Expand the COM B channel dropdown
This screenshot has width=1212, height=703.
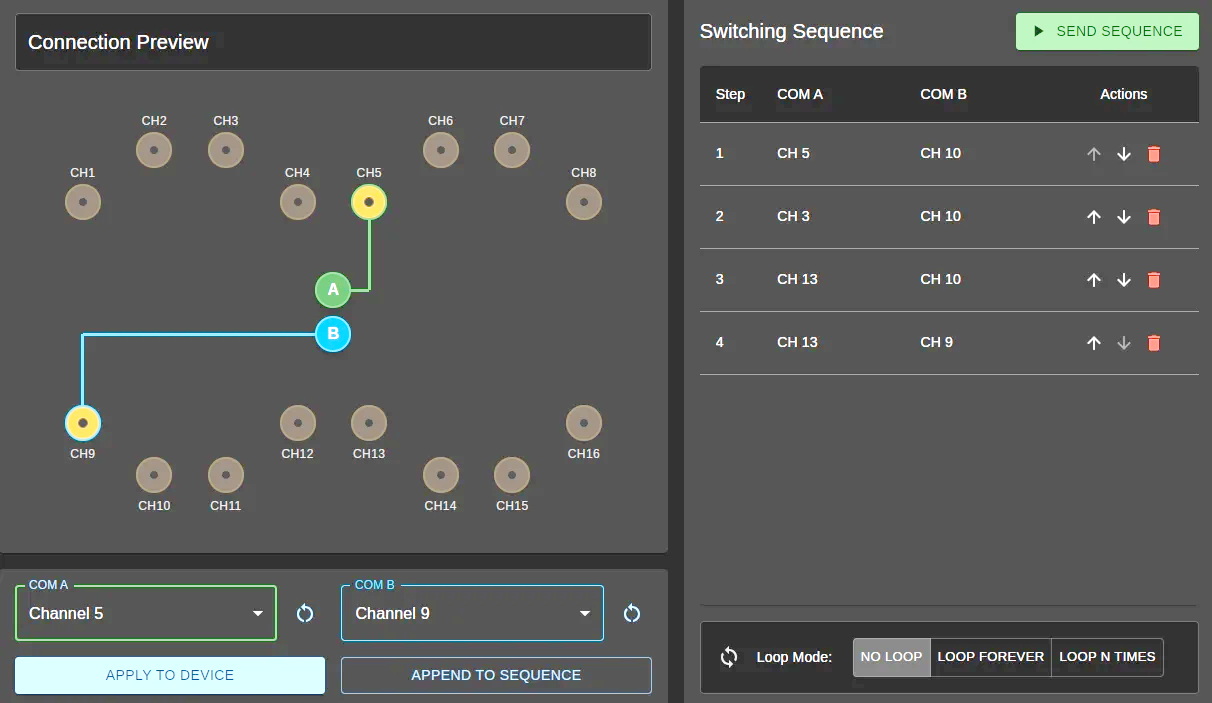[x=472, y=613]
